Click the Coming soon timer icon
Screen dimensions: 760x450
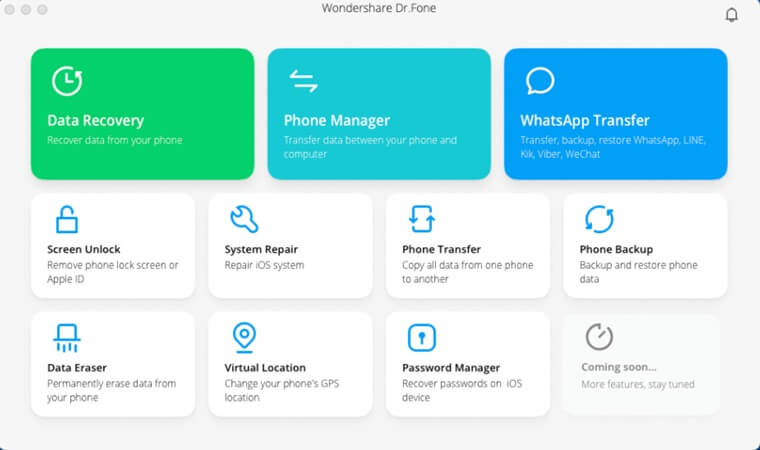pyautogui.click(x=599, y=337)
